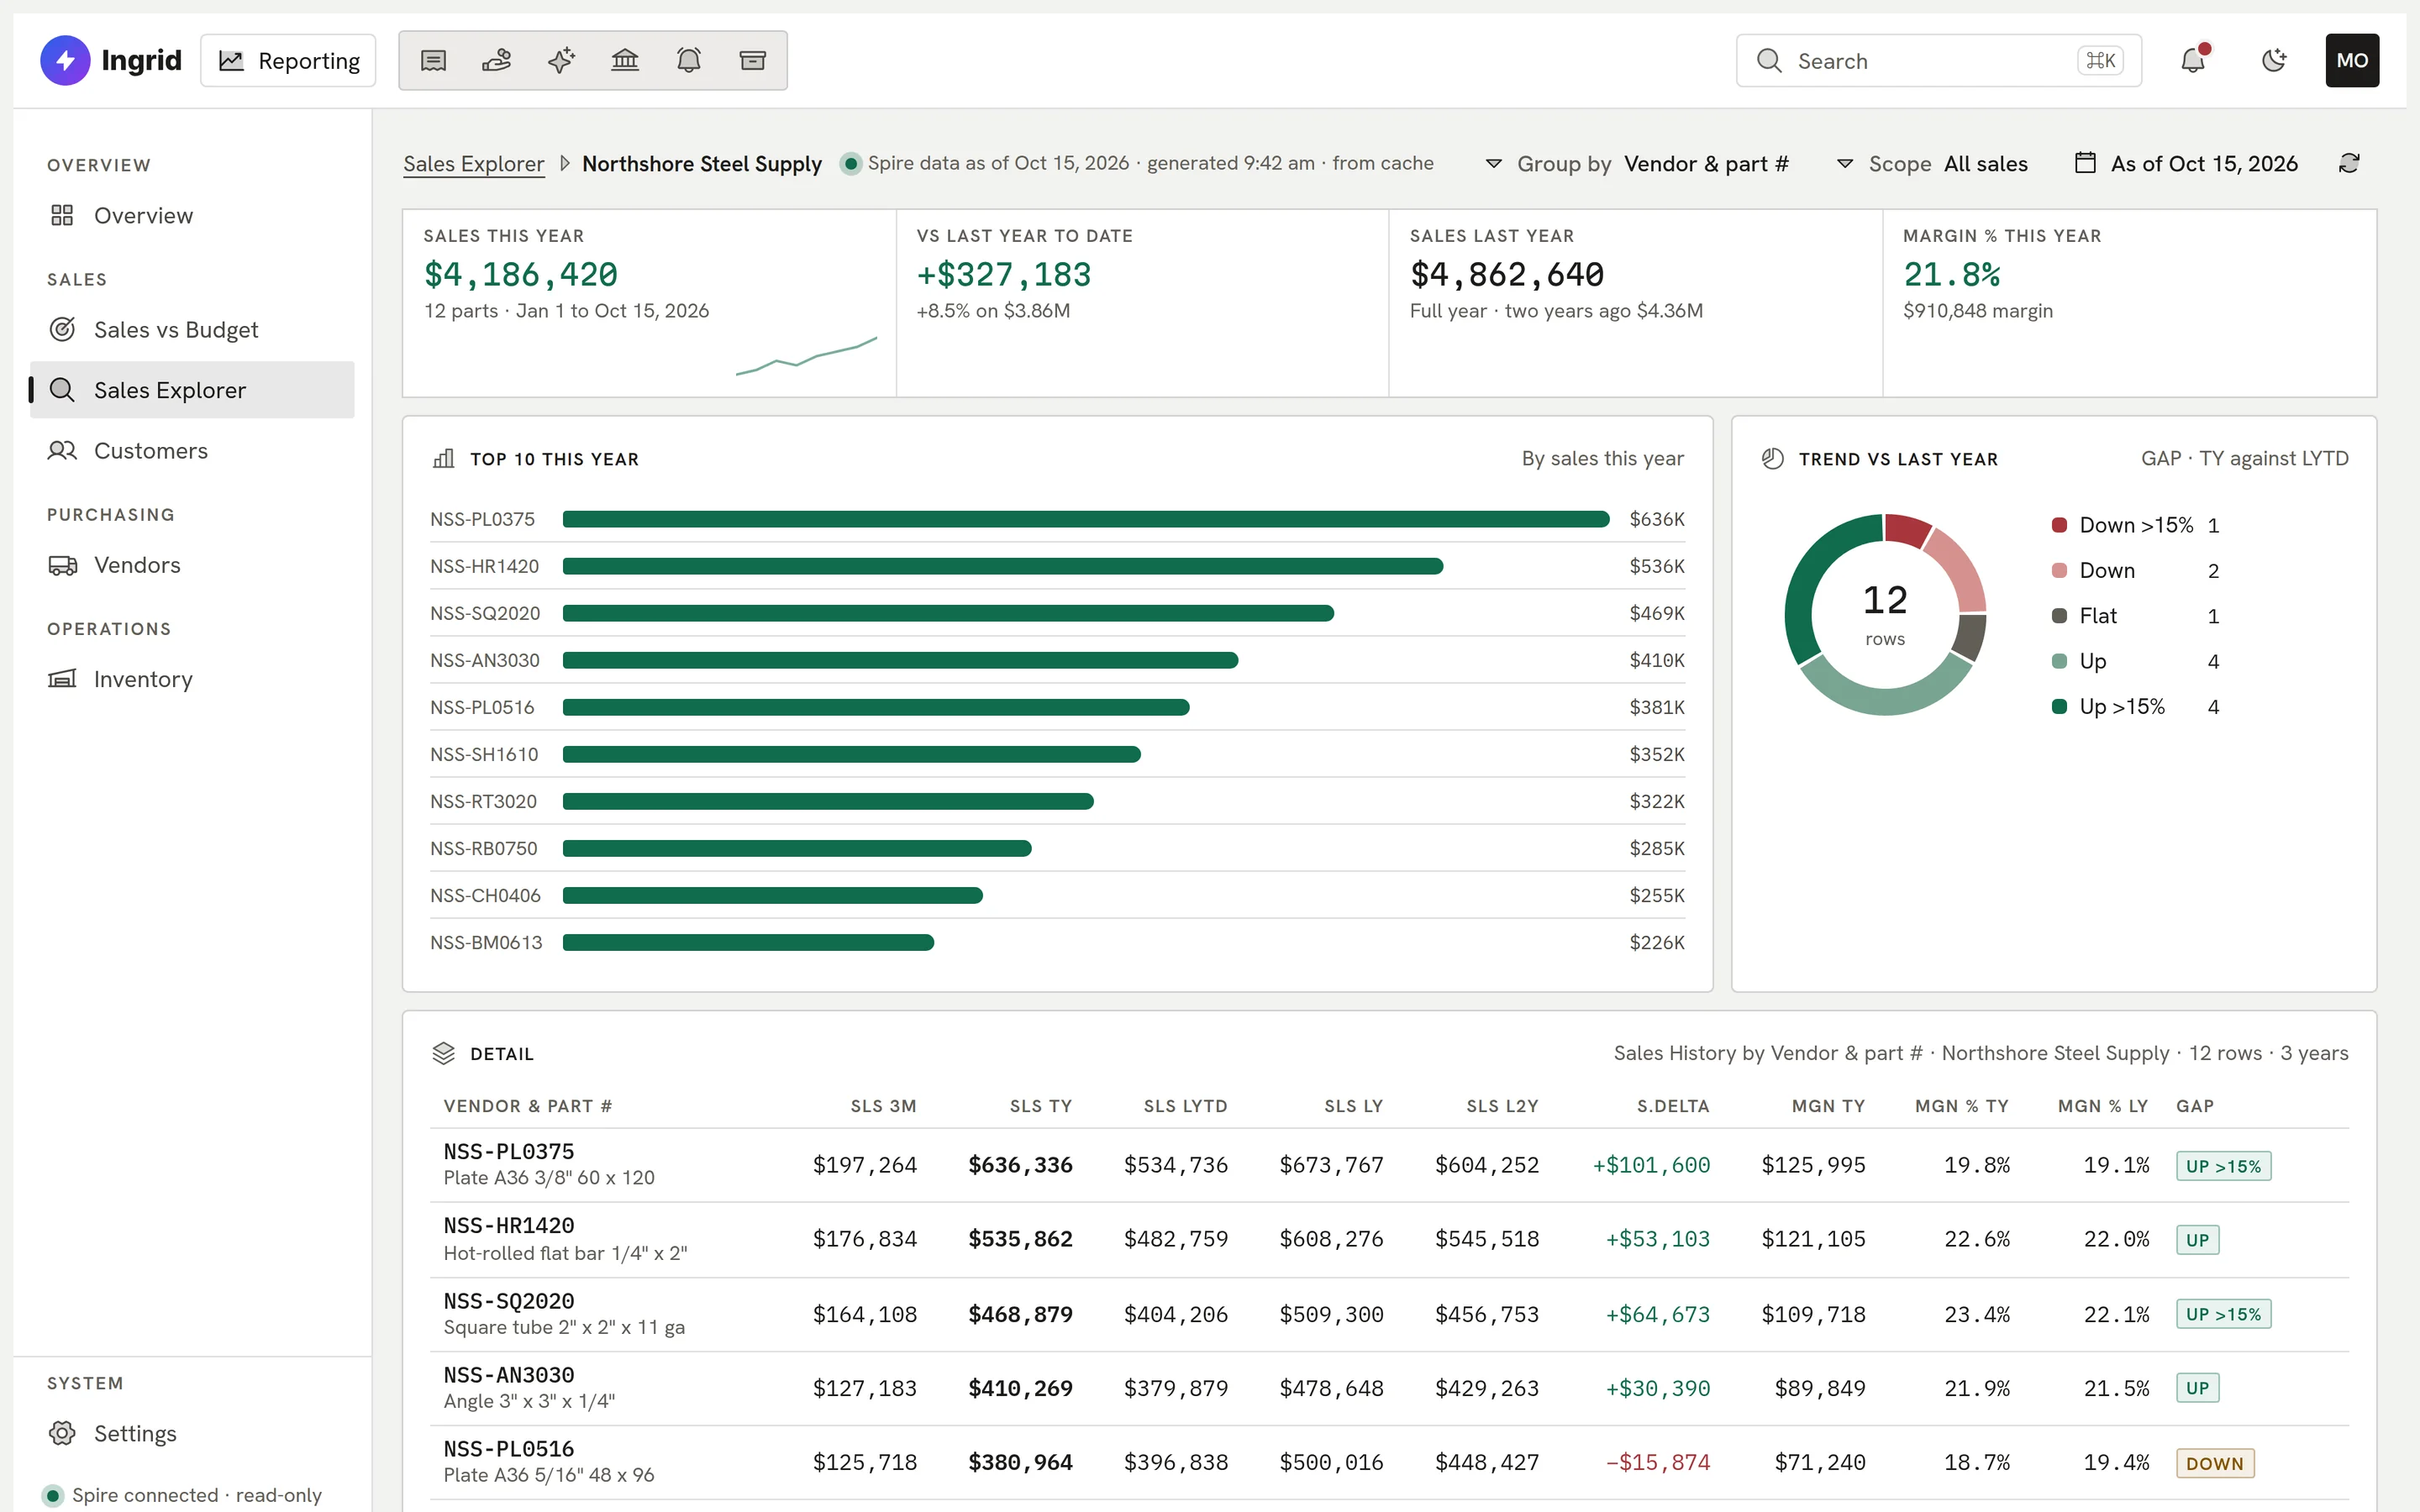Open the sparkles AI icon in the toolbar

[561, 61]
